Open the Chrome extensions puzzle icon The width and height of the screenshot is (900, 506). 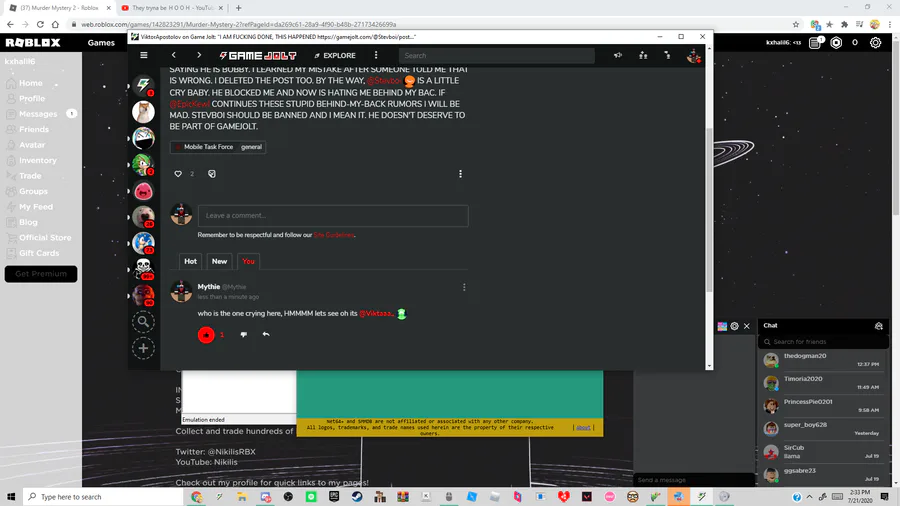click(844, 24)
